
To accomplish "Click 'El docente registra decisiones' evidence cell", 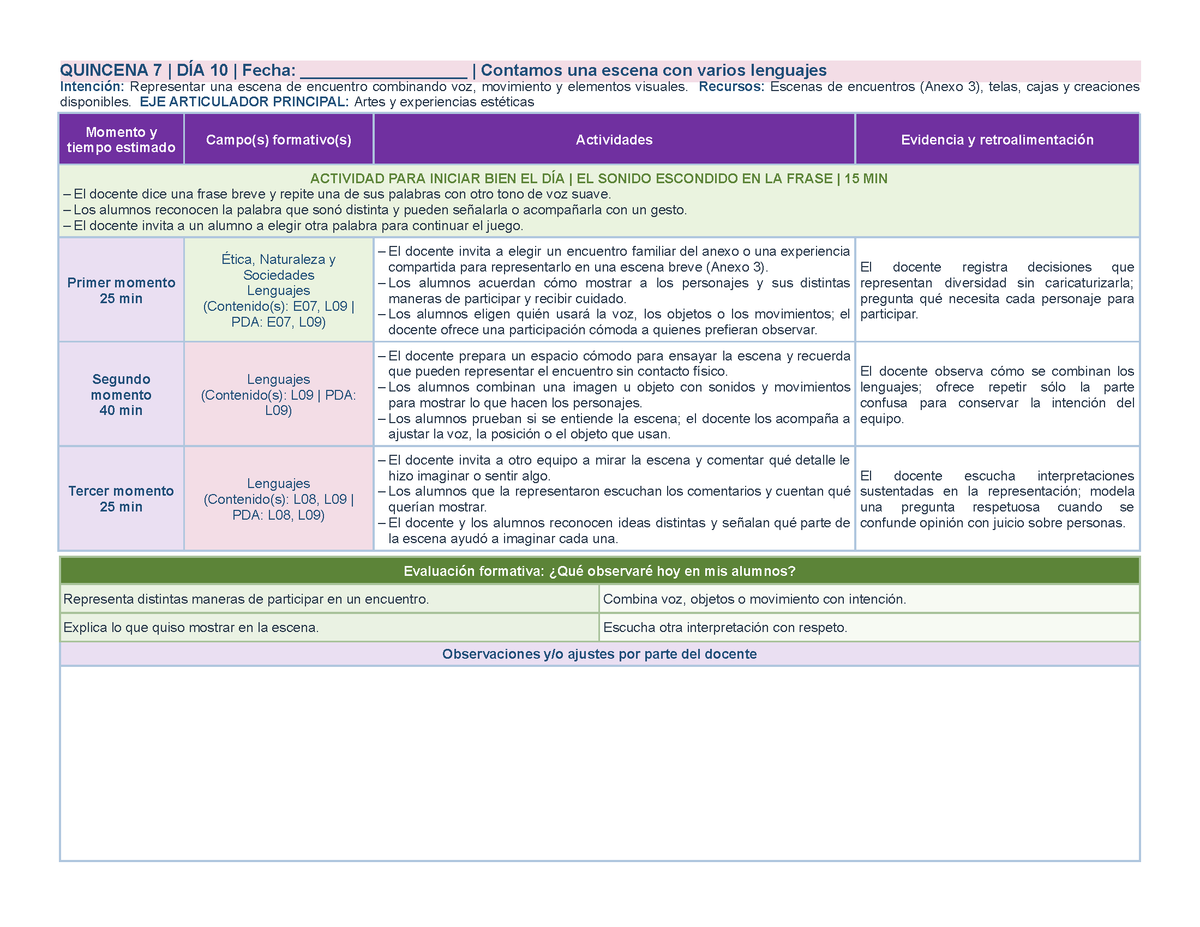I will click(997, 290).
